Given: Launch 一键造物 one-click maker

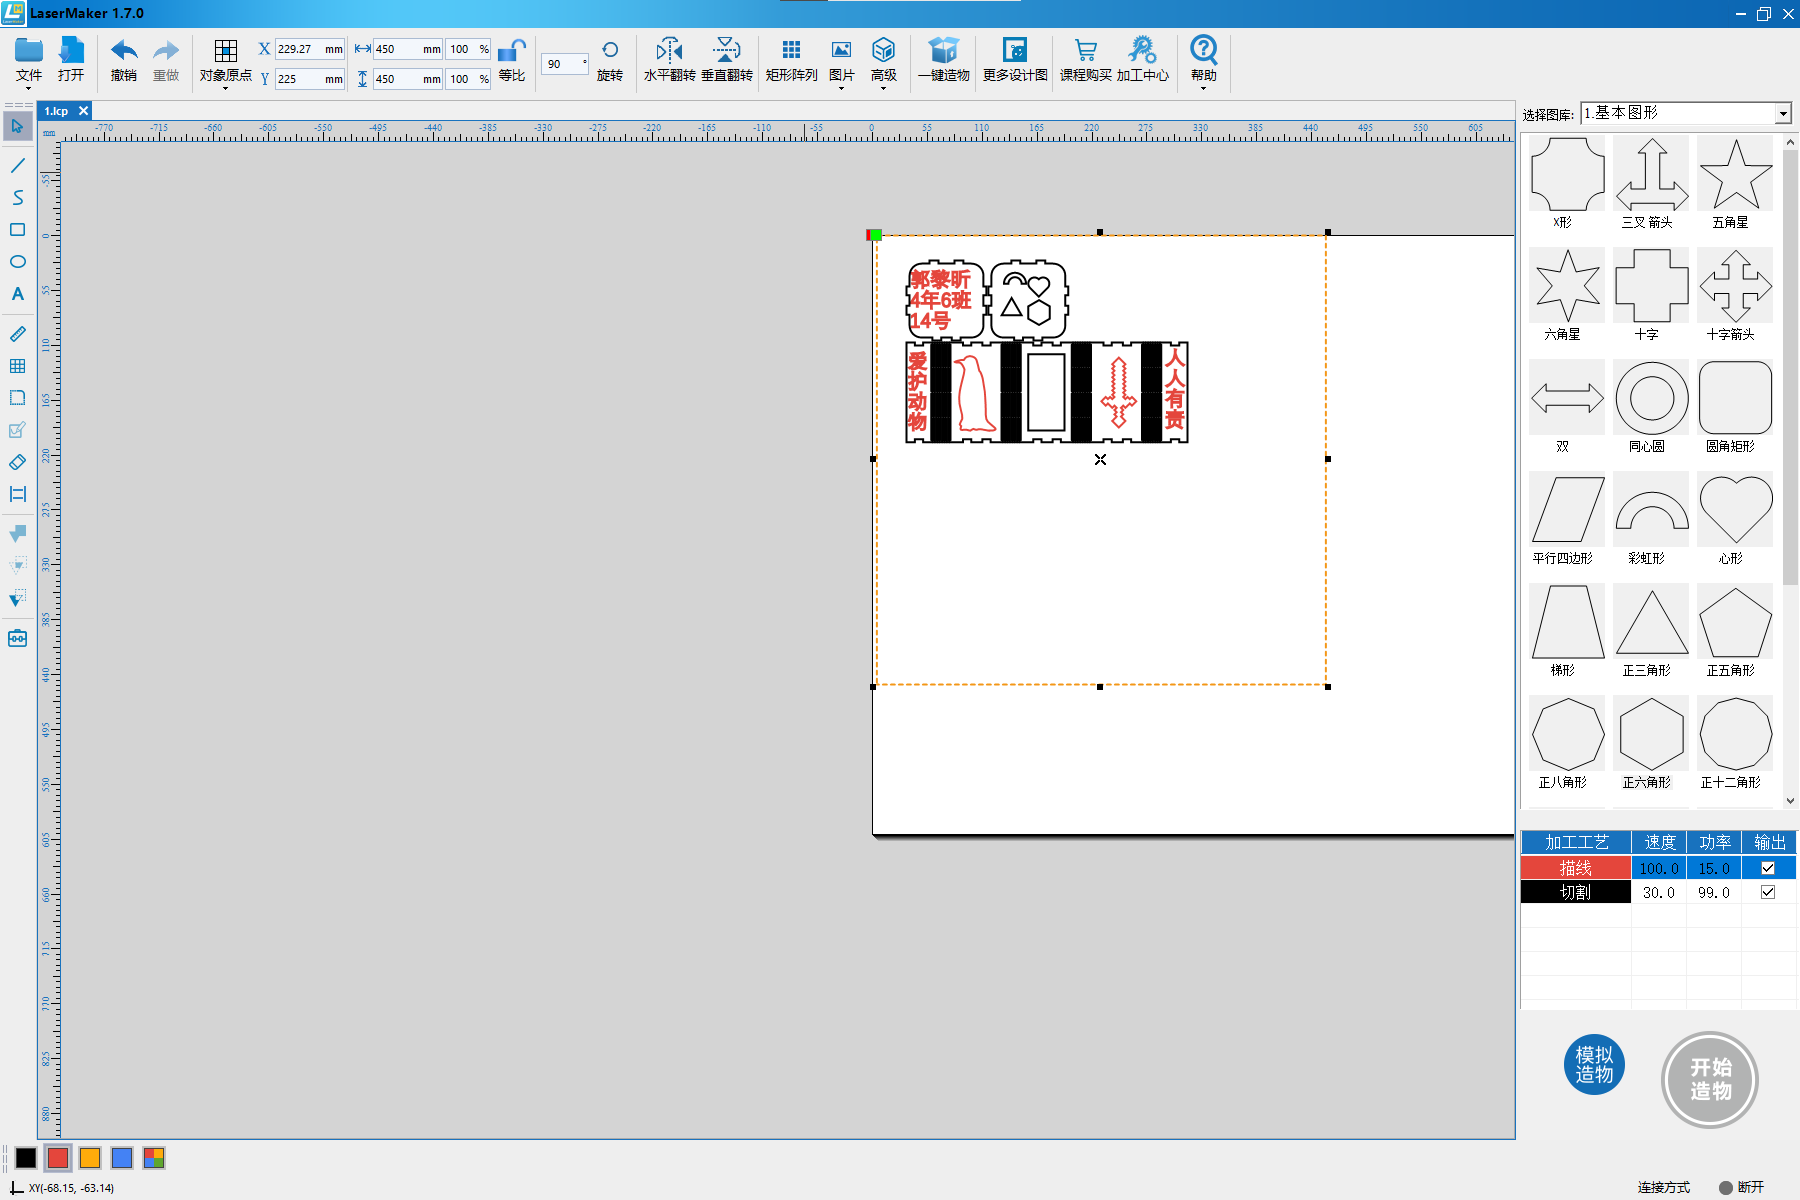Looking at the screenshot, I should (x=944, y=50).
